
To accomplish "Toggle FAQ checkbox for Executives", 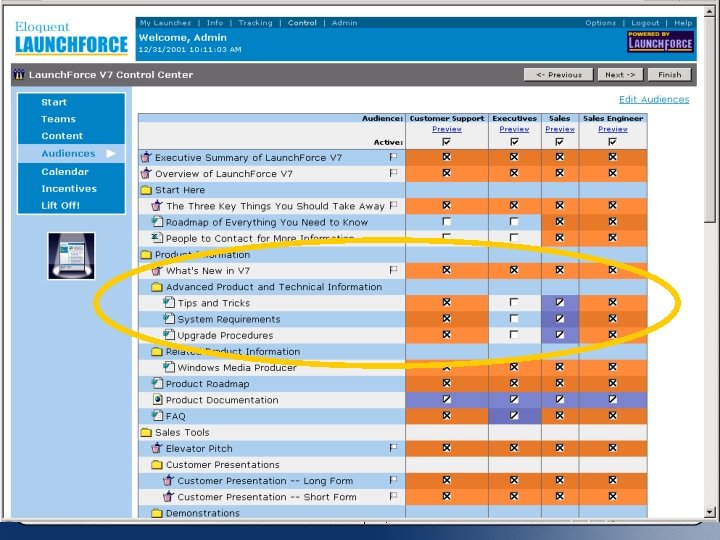I will [x=514, y=416].
